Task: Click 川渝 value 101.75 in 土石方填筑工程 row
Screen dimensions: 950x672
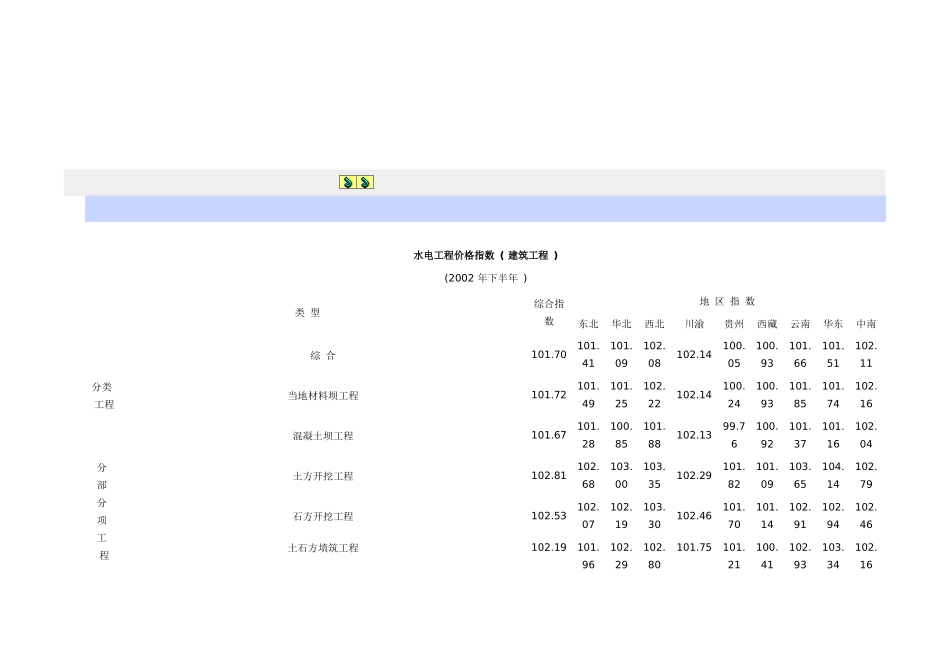Action: [694, 547]
